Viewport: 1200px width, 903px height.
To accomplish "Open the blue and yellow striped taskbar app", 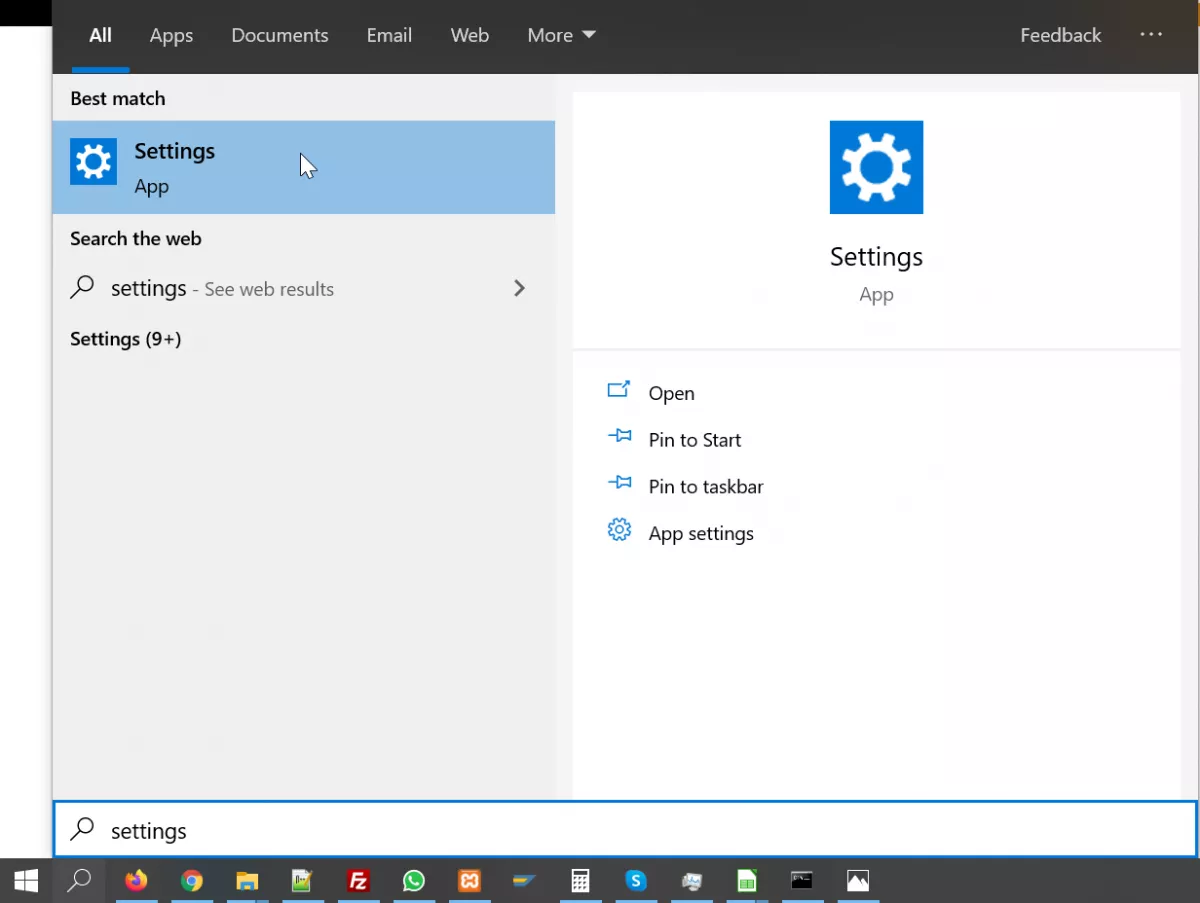I will (x=524, y=881).
